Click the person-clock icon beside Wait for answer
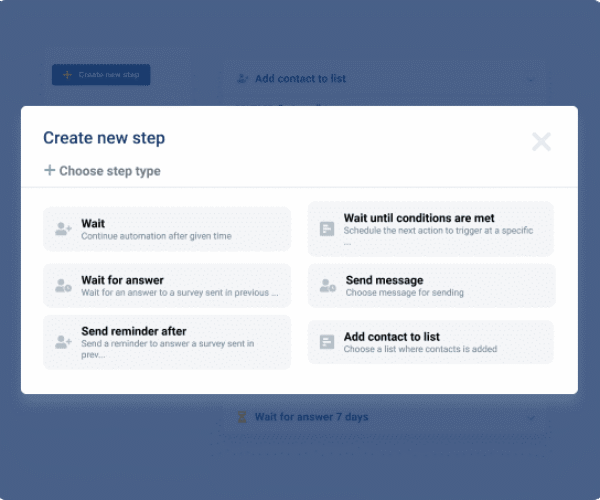 tap(63, 285)
